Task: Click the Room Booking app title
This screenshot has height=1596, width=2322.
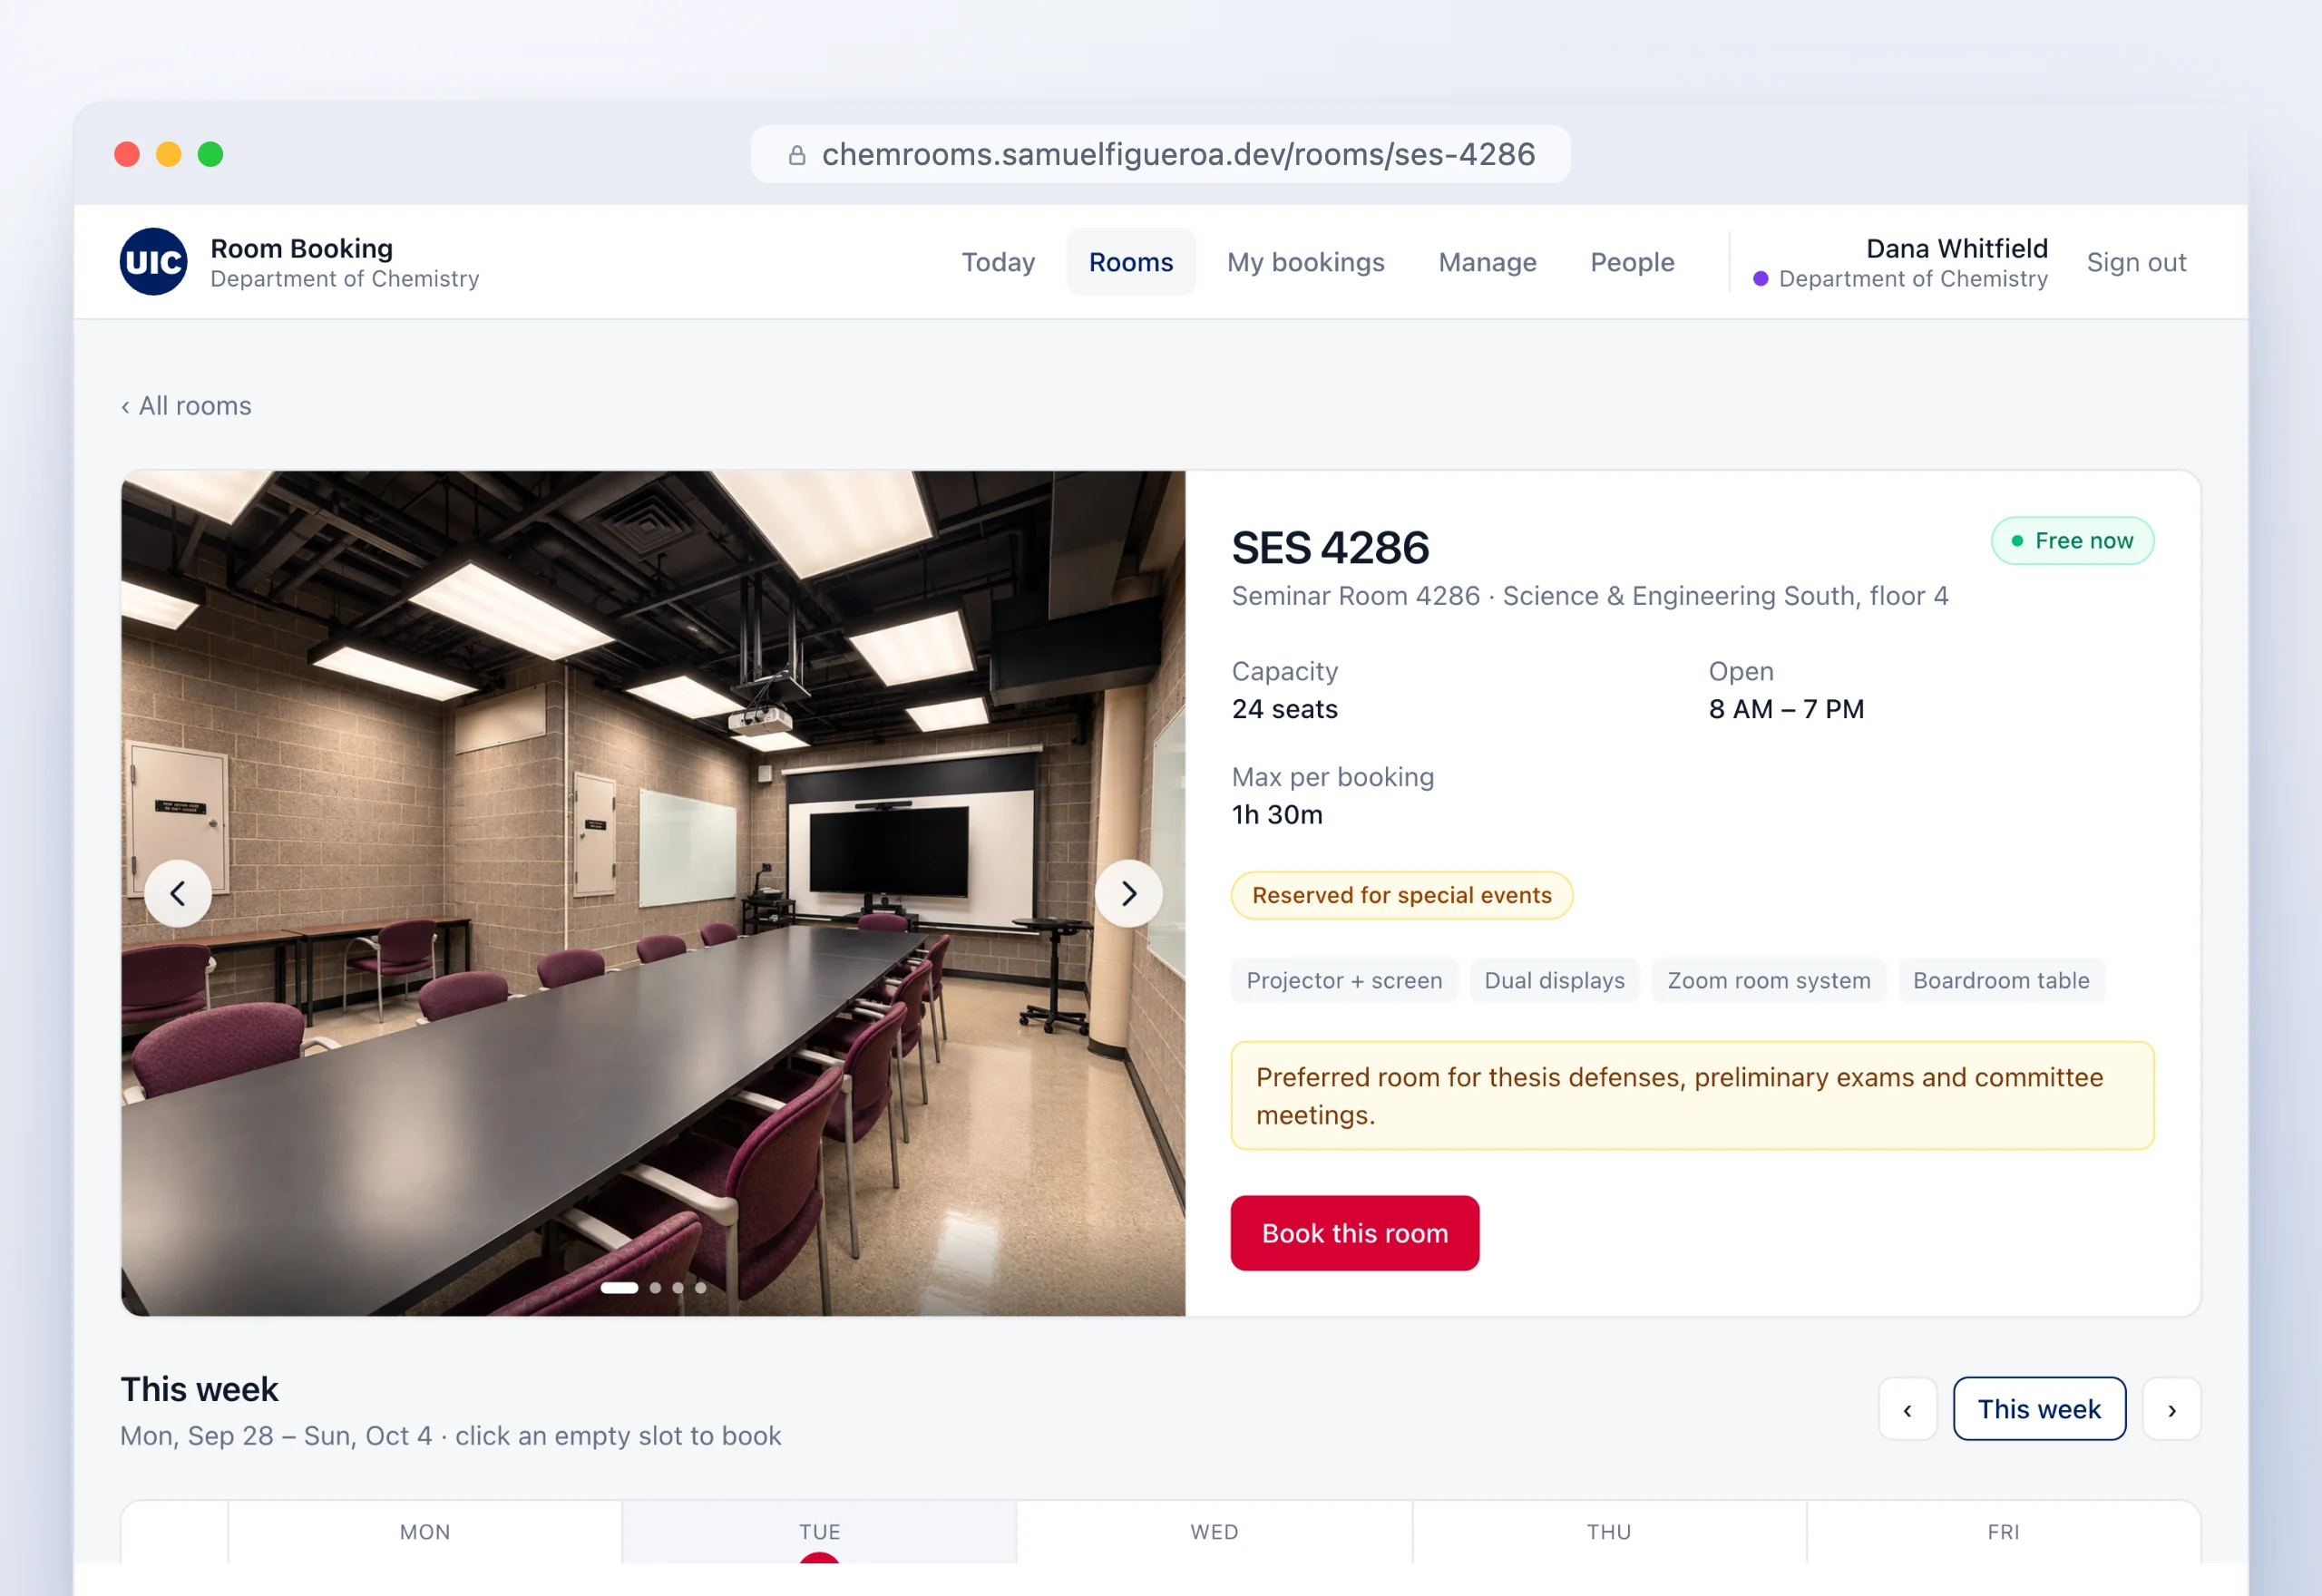Action: 301,248
